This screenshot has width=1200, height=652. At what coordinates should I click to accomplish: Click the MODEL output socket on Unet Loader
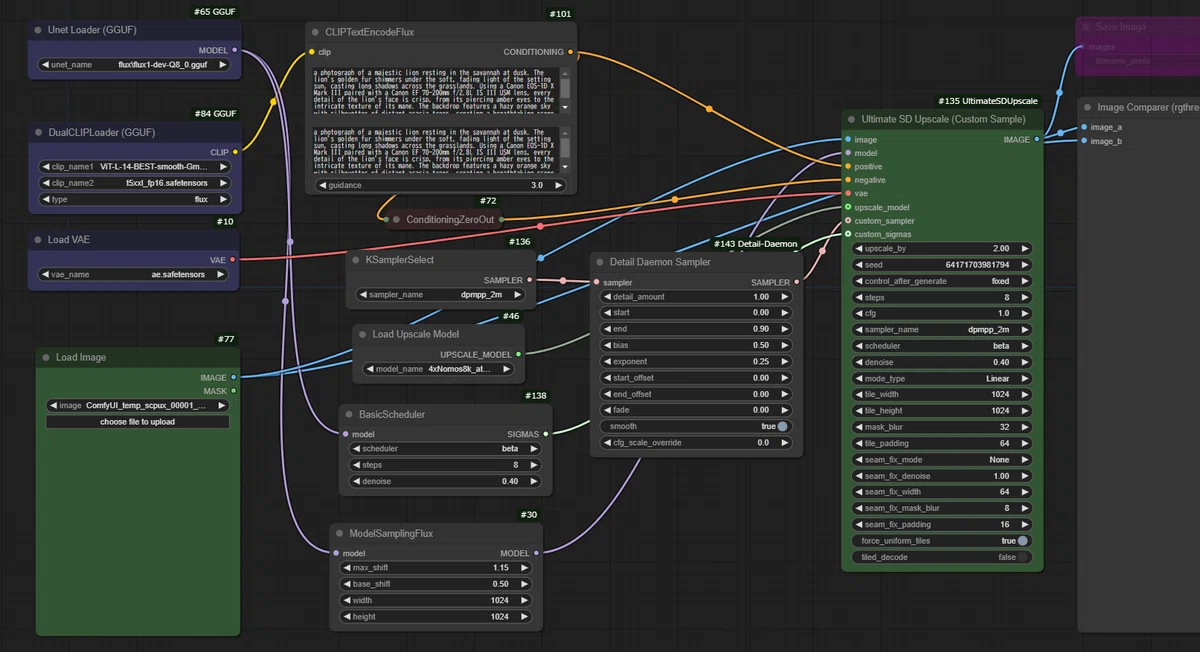[234, 49]
